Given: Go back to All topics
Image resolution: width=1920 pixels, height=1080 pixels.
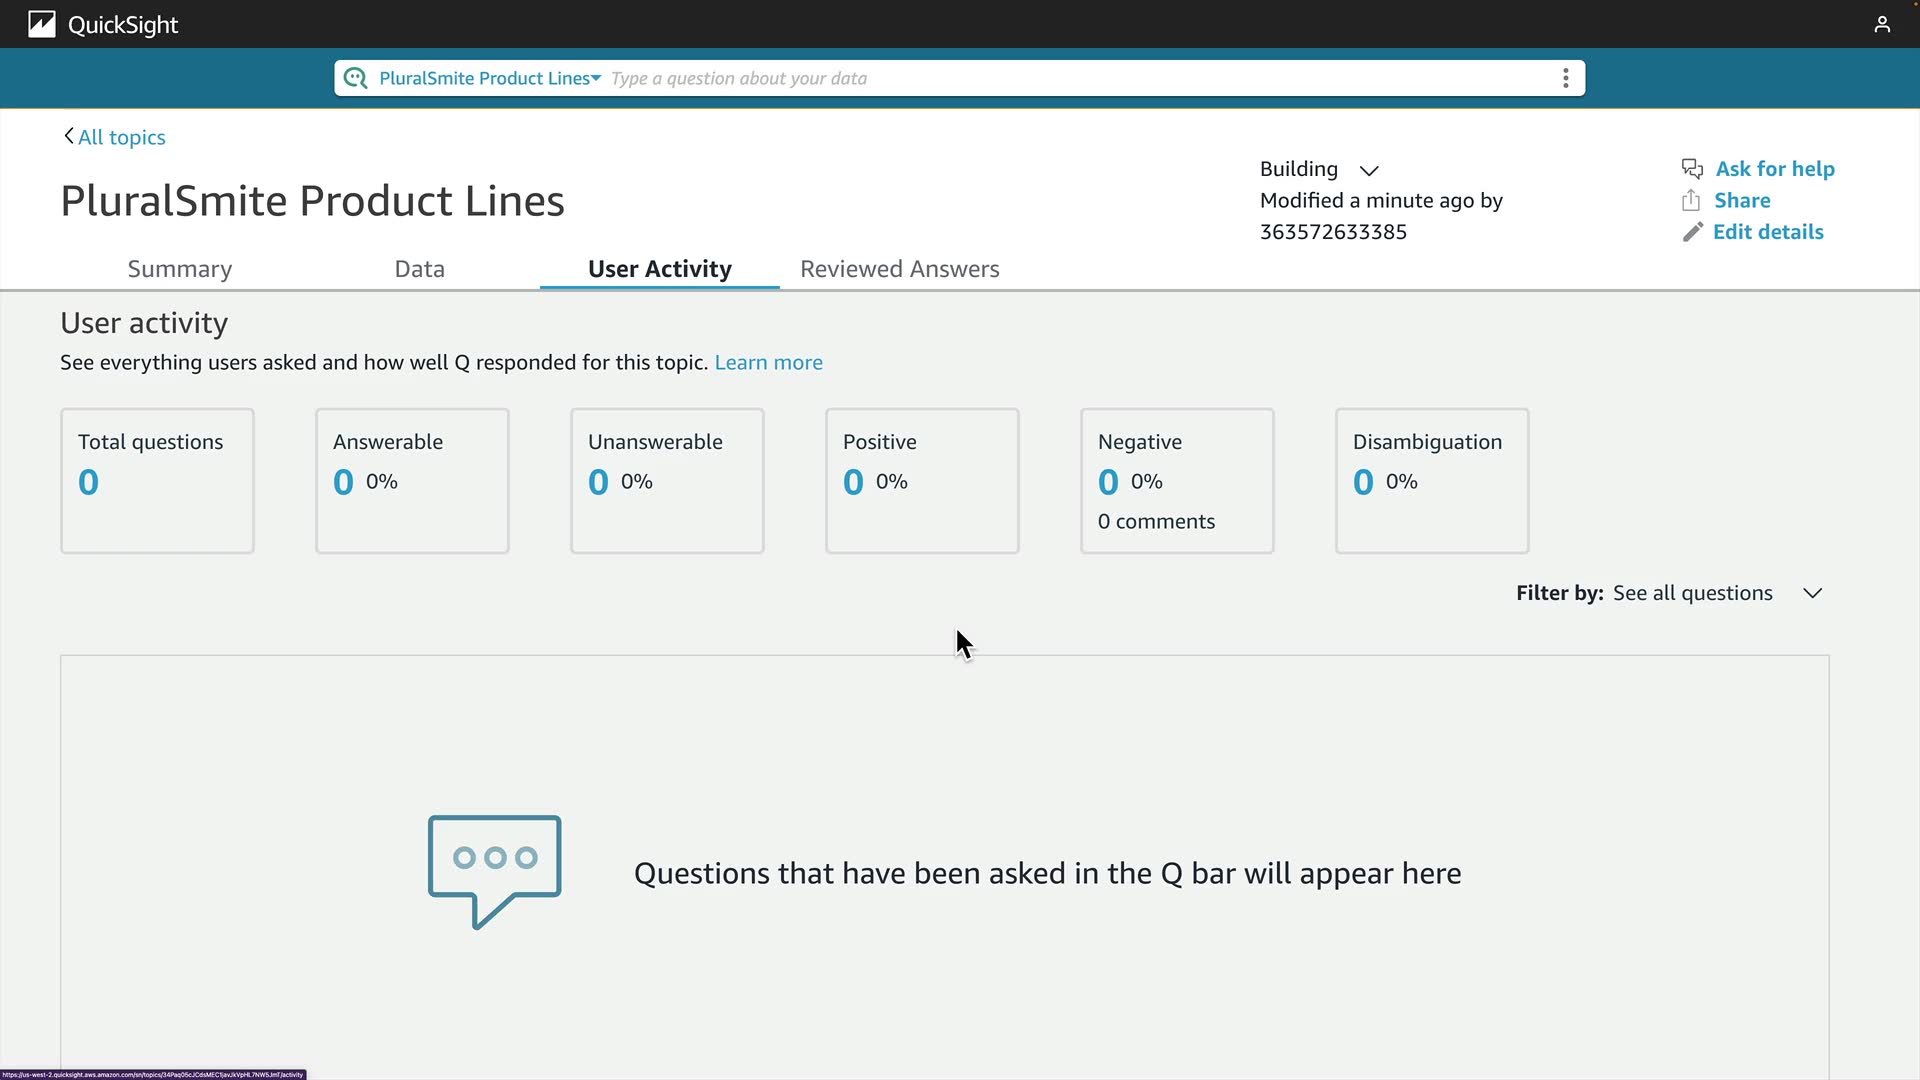Looking at the screenshot, I should [121, 137].
